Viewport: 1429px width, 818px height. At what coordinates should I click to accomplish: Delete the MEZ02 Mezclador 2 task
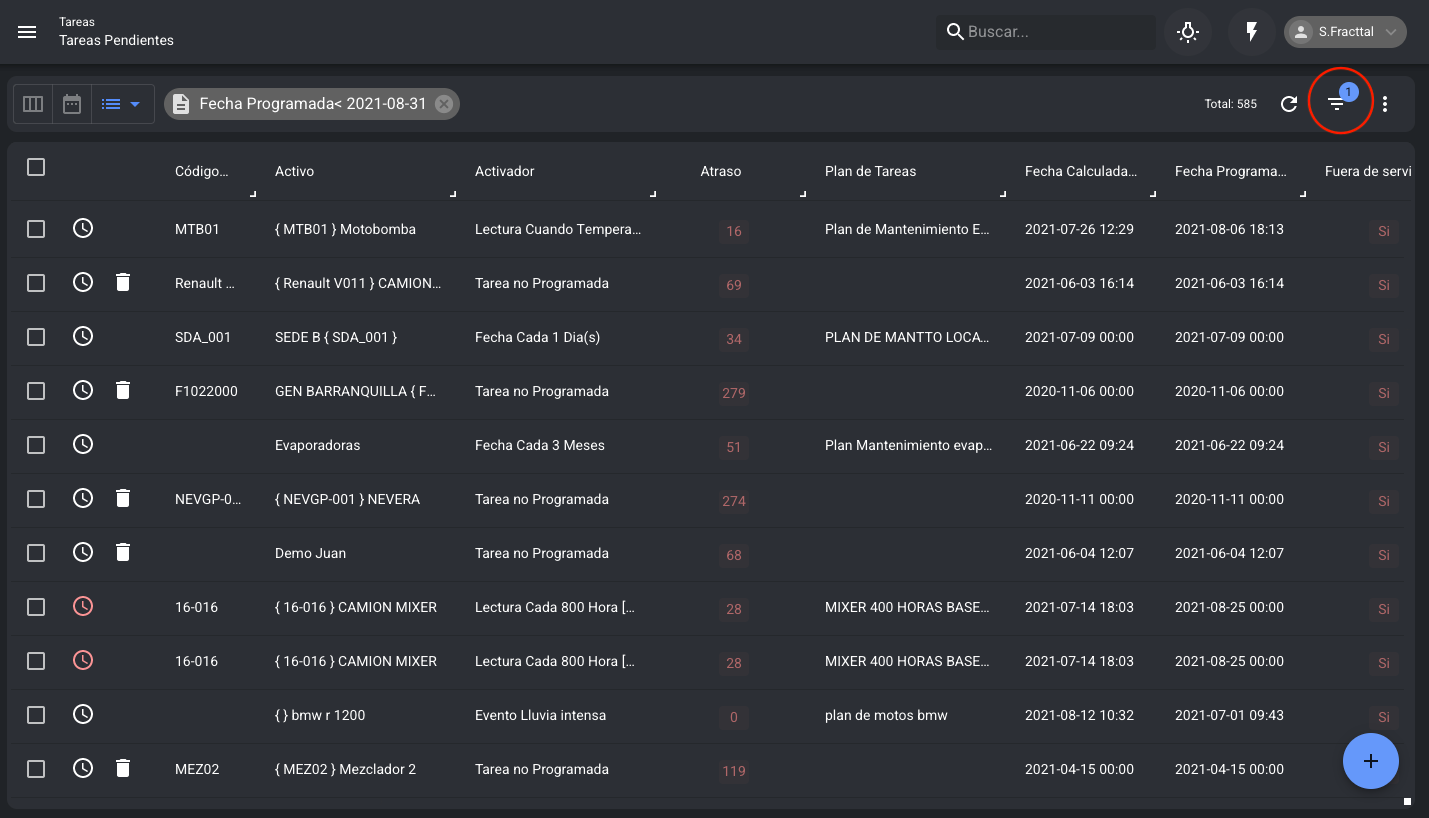(x=122, y=768)
